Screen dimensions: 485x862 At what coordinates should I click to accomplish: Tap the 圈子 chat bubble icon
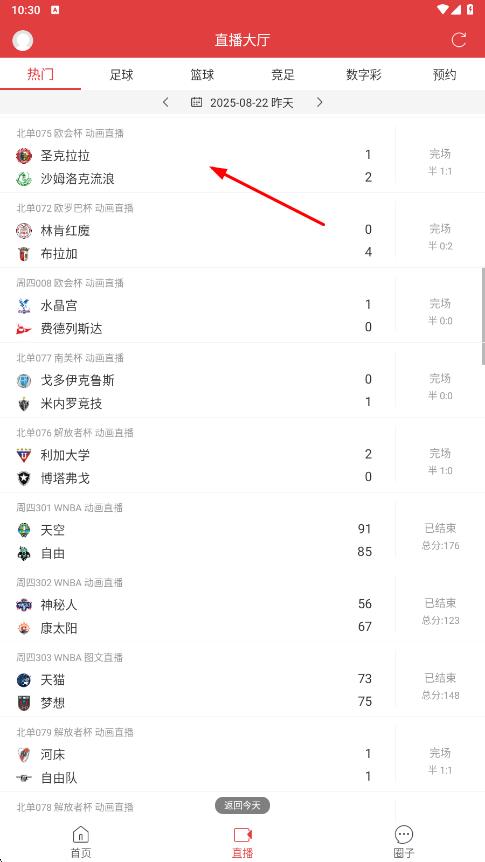(x=404, y=835)
